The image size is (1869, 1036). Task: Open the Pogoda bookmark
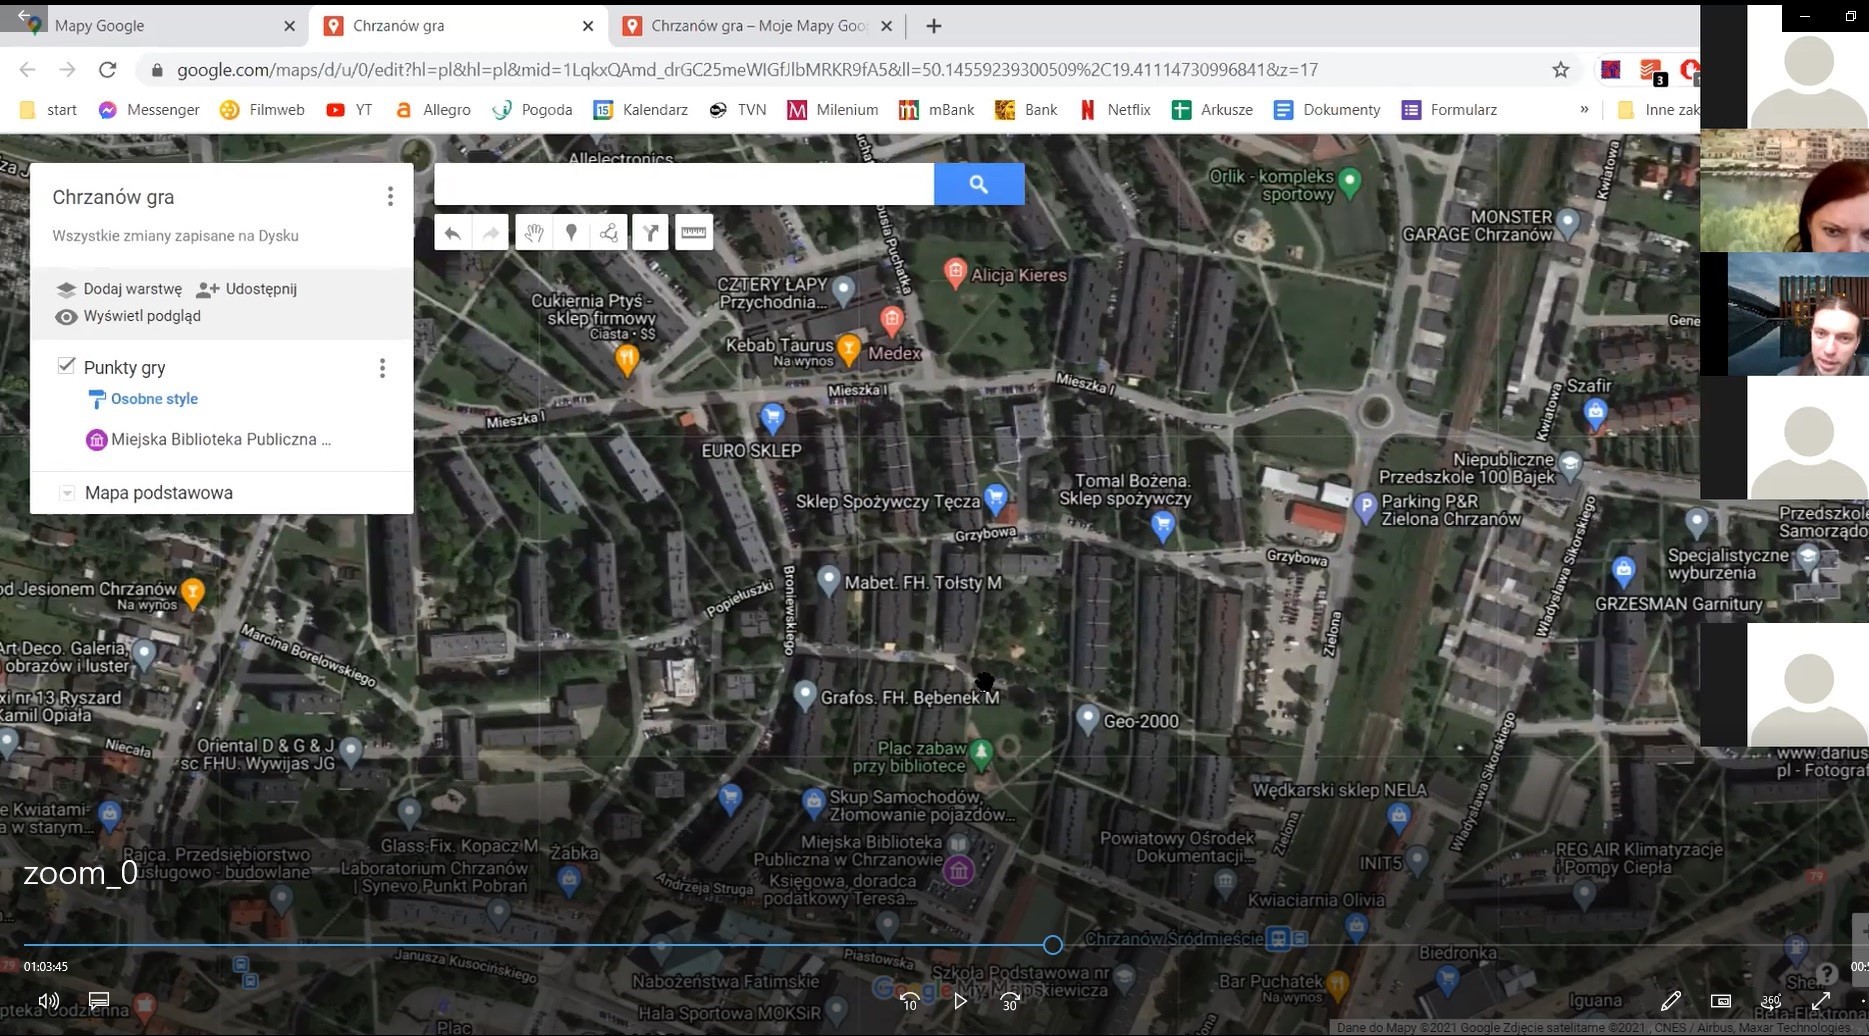[532, 110]
